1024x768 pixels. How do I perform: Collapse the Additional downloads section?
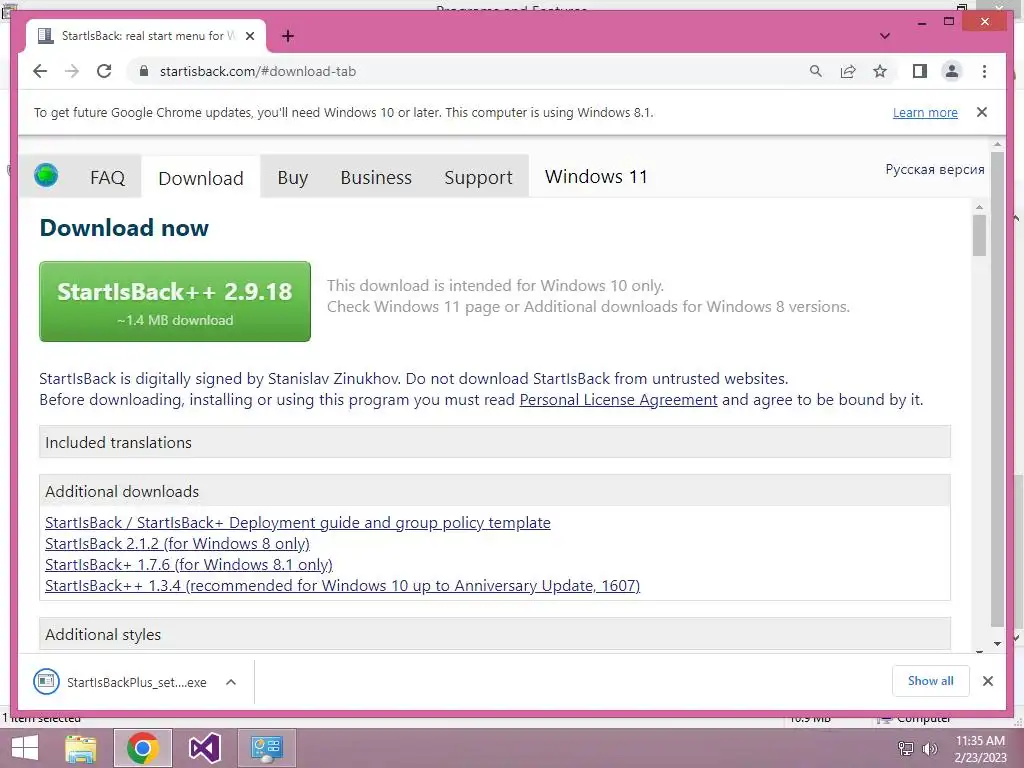point(494,491)
